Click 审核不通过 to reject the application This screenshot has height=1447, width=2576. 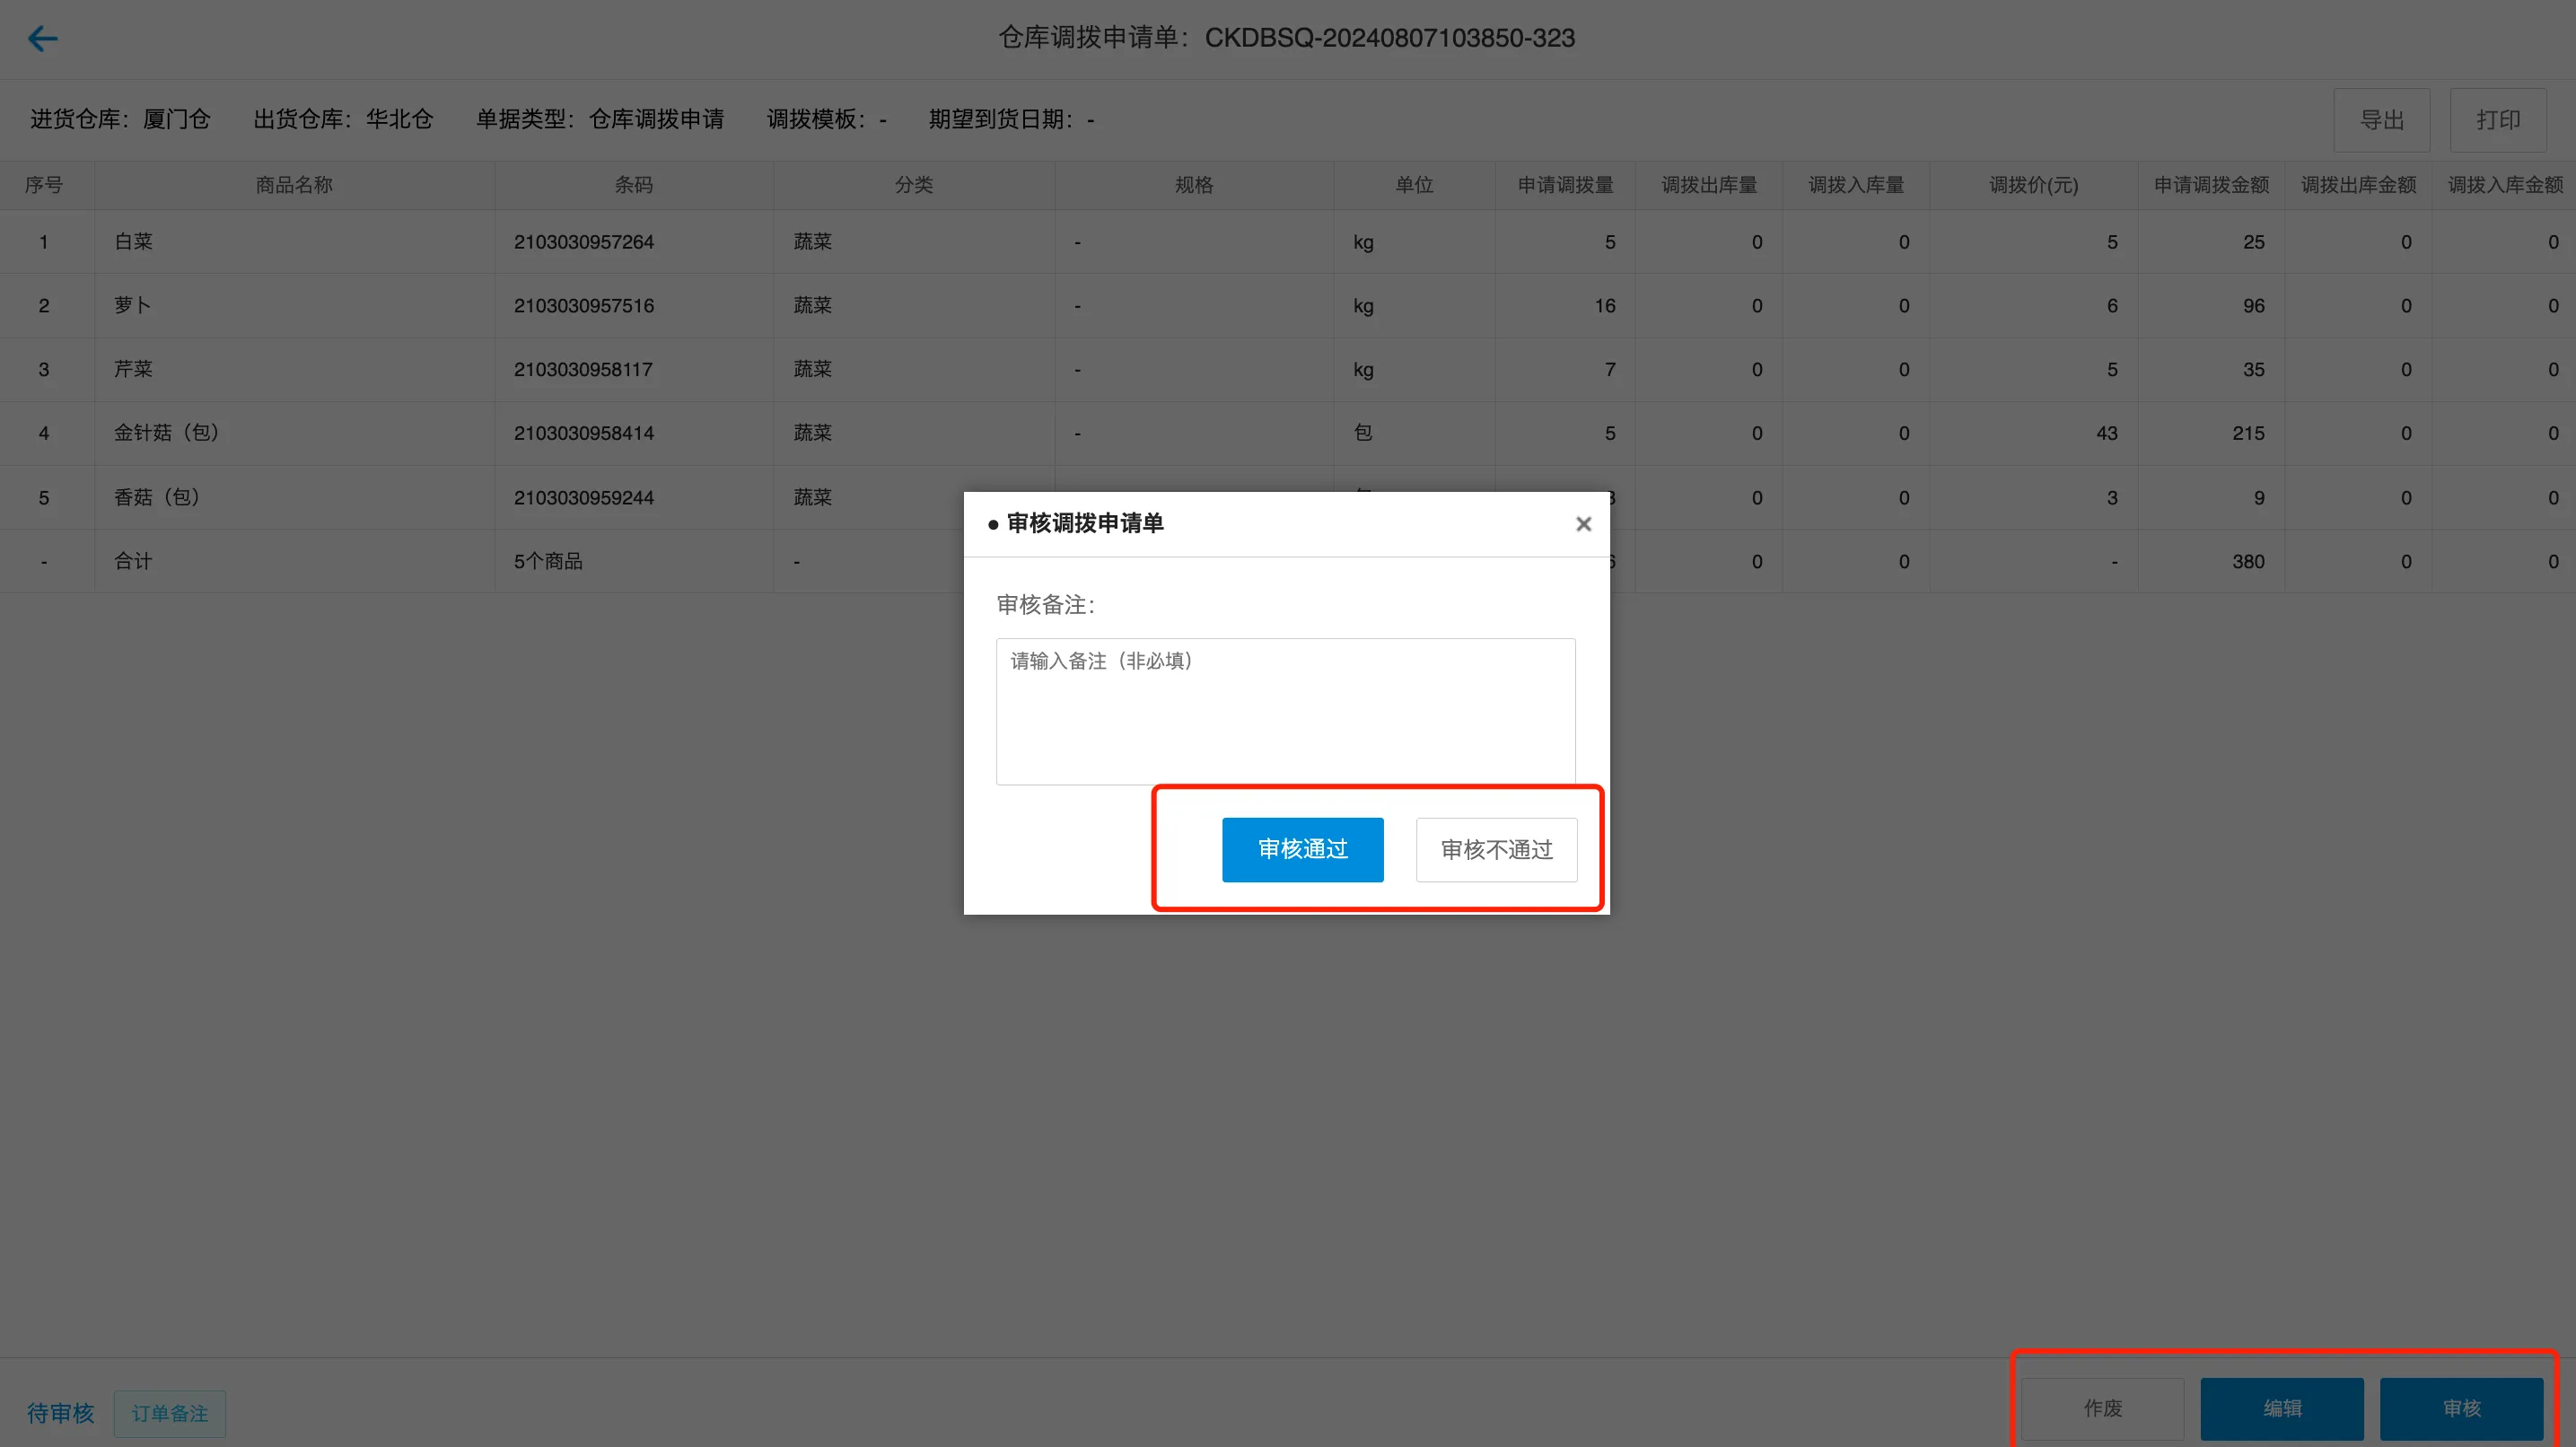click(x=1496, y=849)
